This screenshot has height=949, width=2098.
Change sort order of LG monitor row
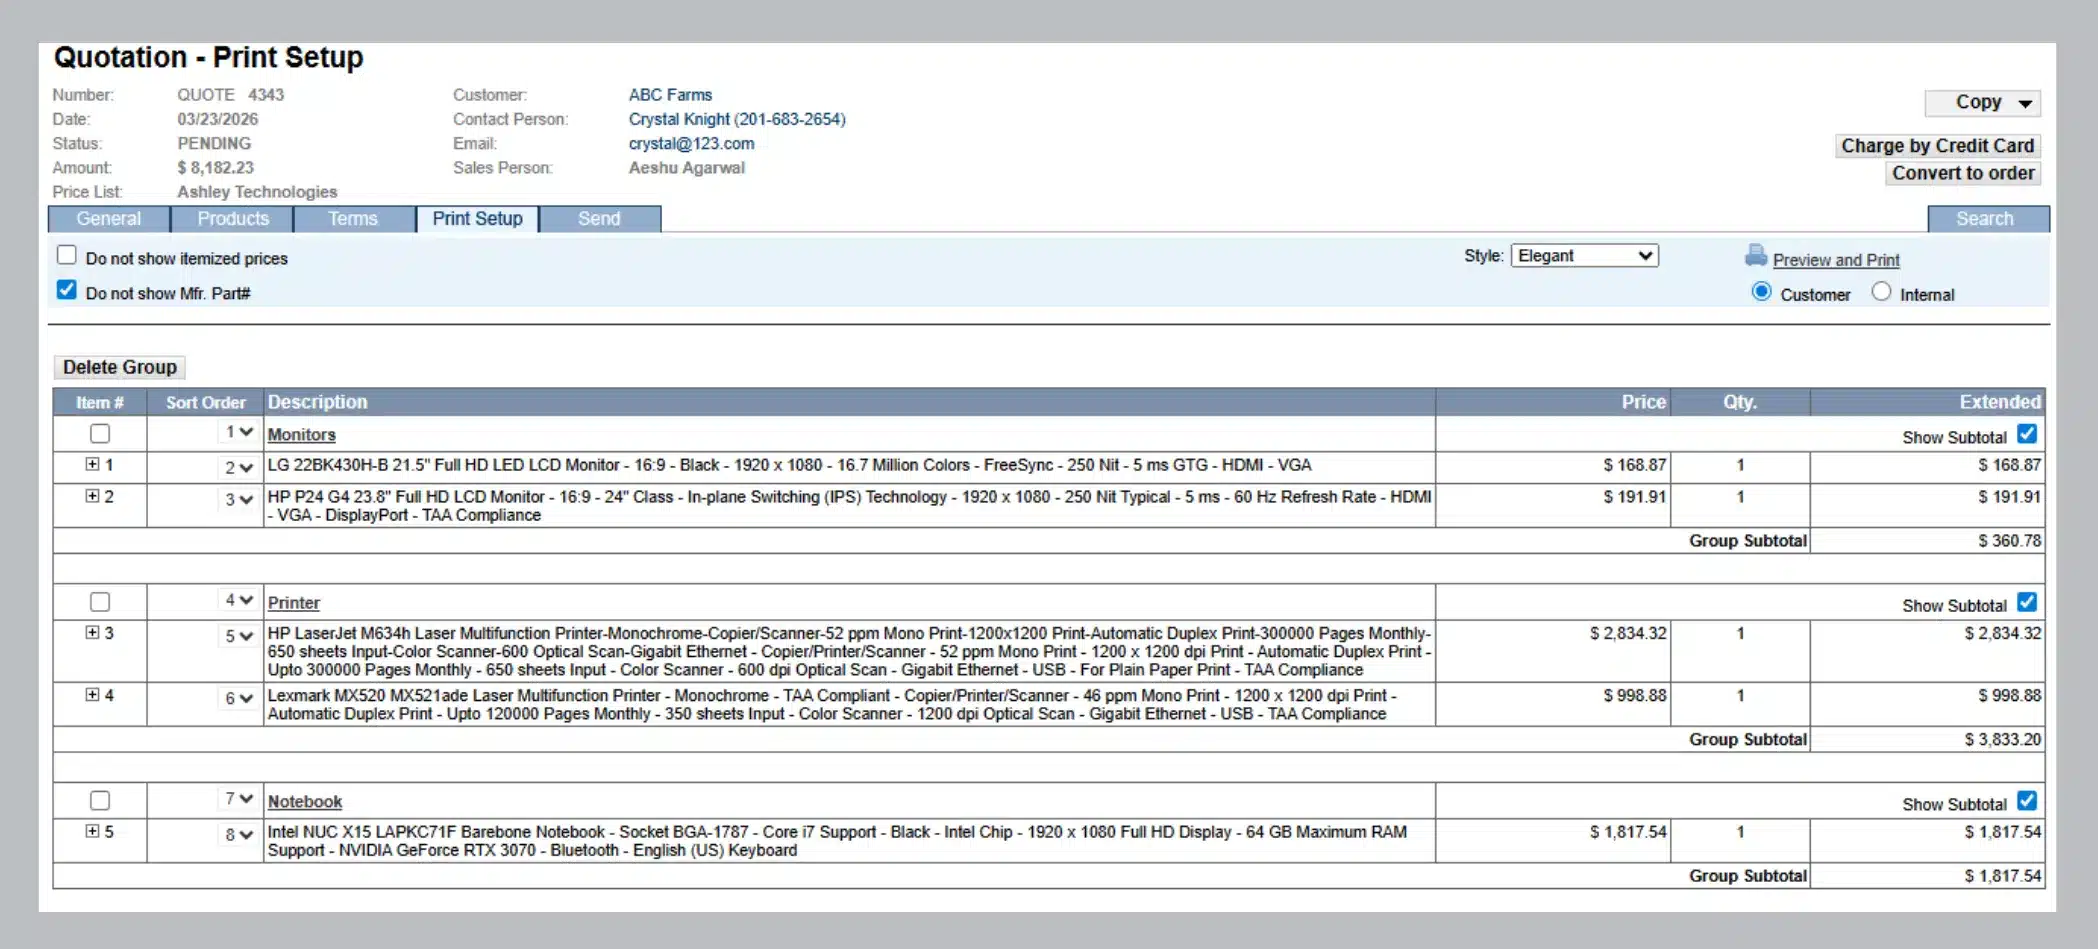point(238,467)
